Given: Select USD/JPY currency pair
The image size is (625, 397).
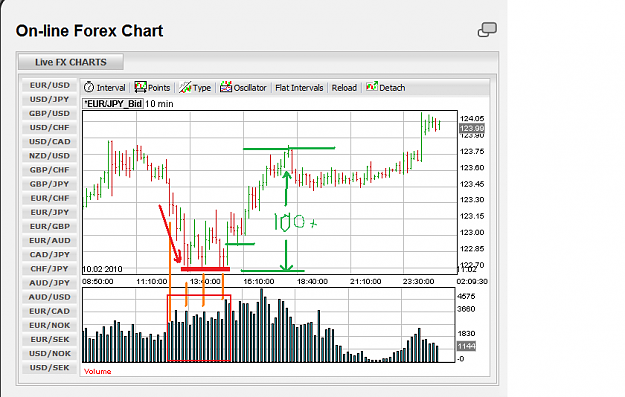Looking at the screenshot, I should pyautogui.click(x=49, y=99).
